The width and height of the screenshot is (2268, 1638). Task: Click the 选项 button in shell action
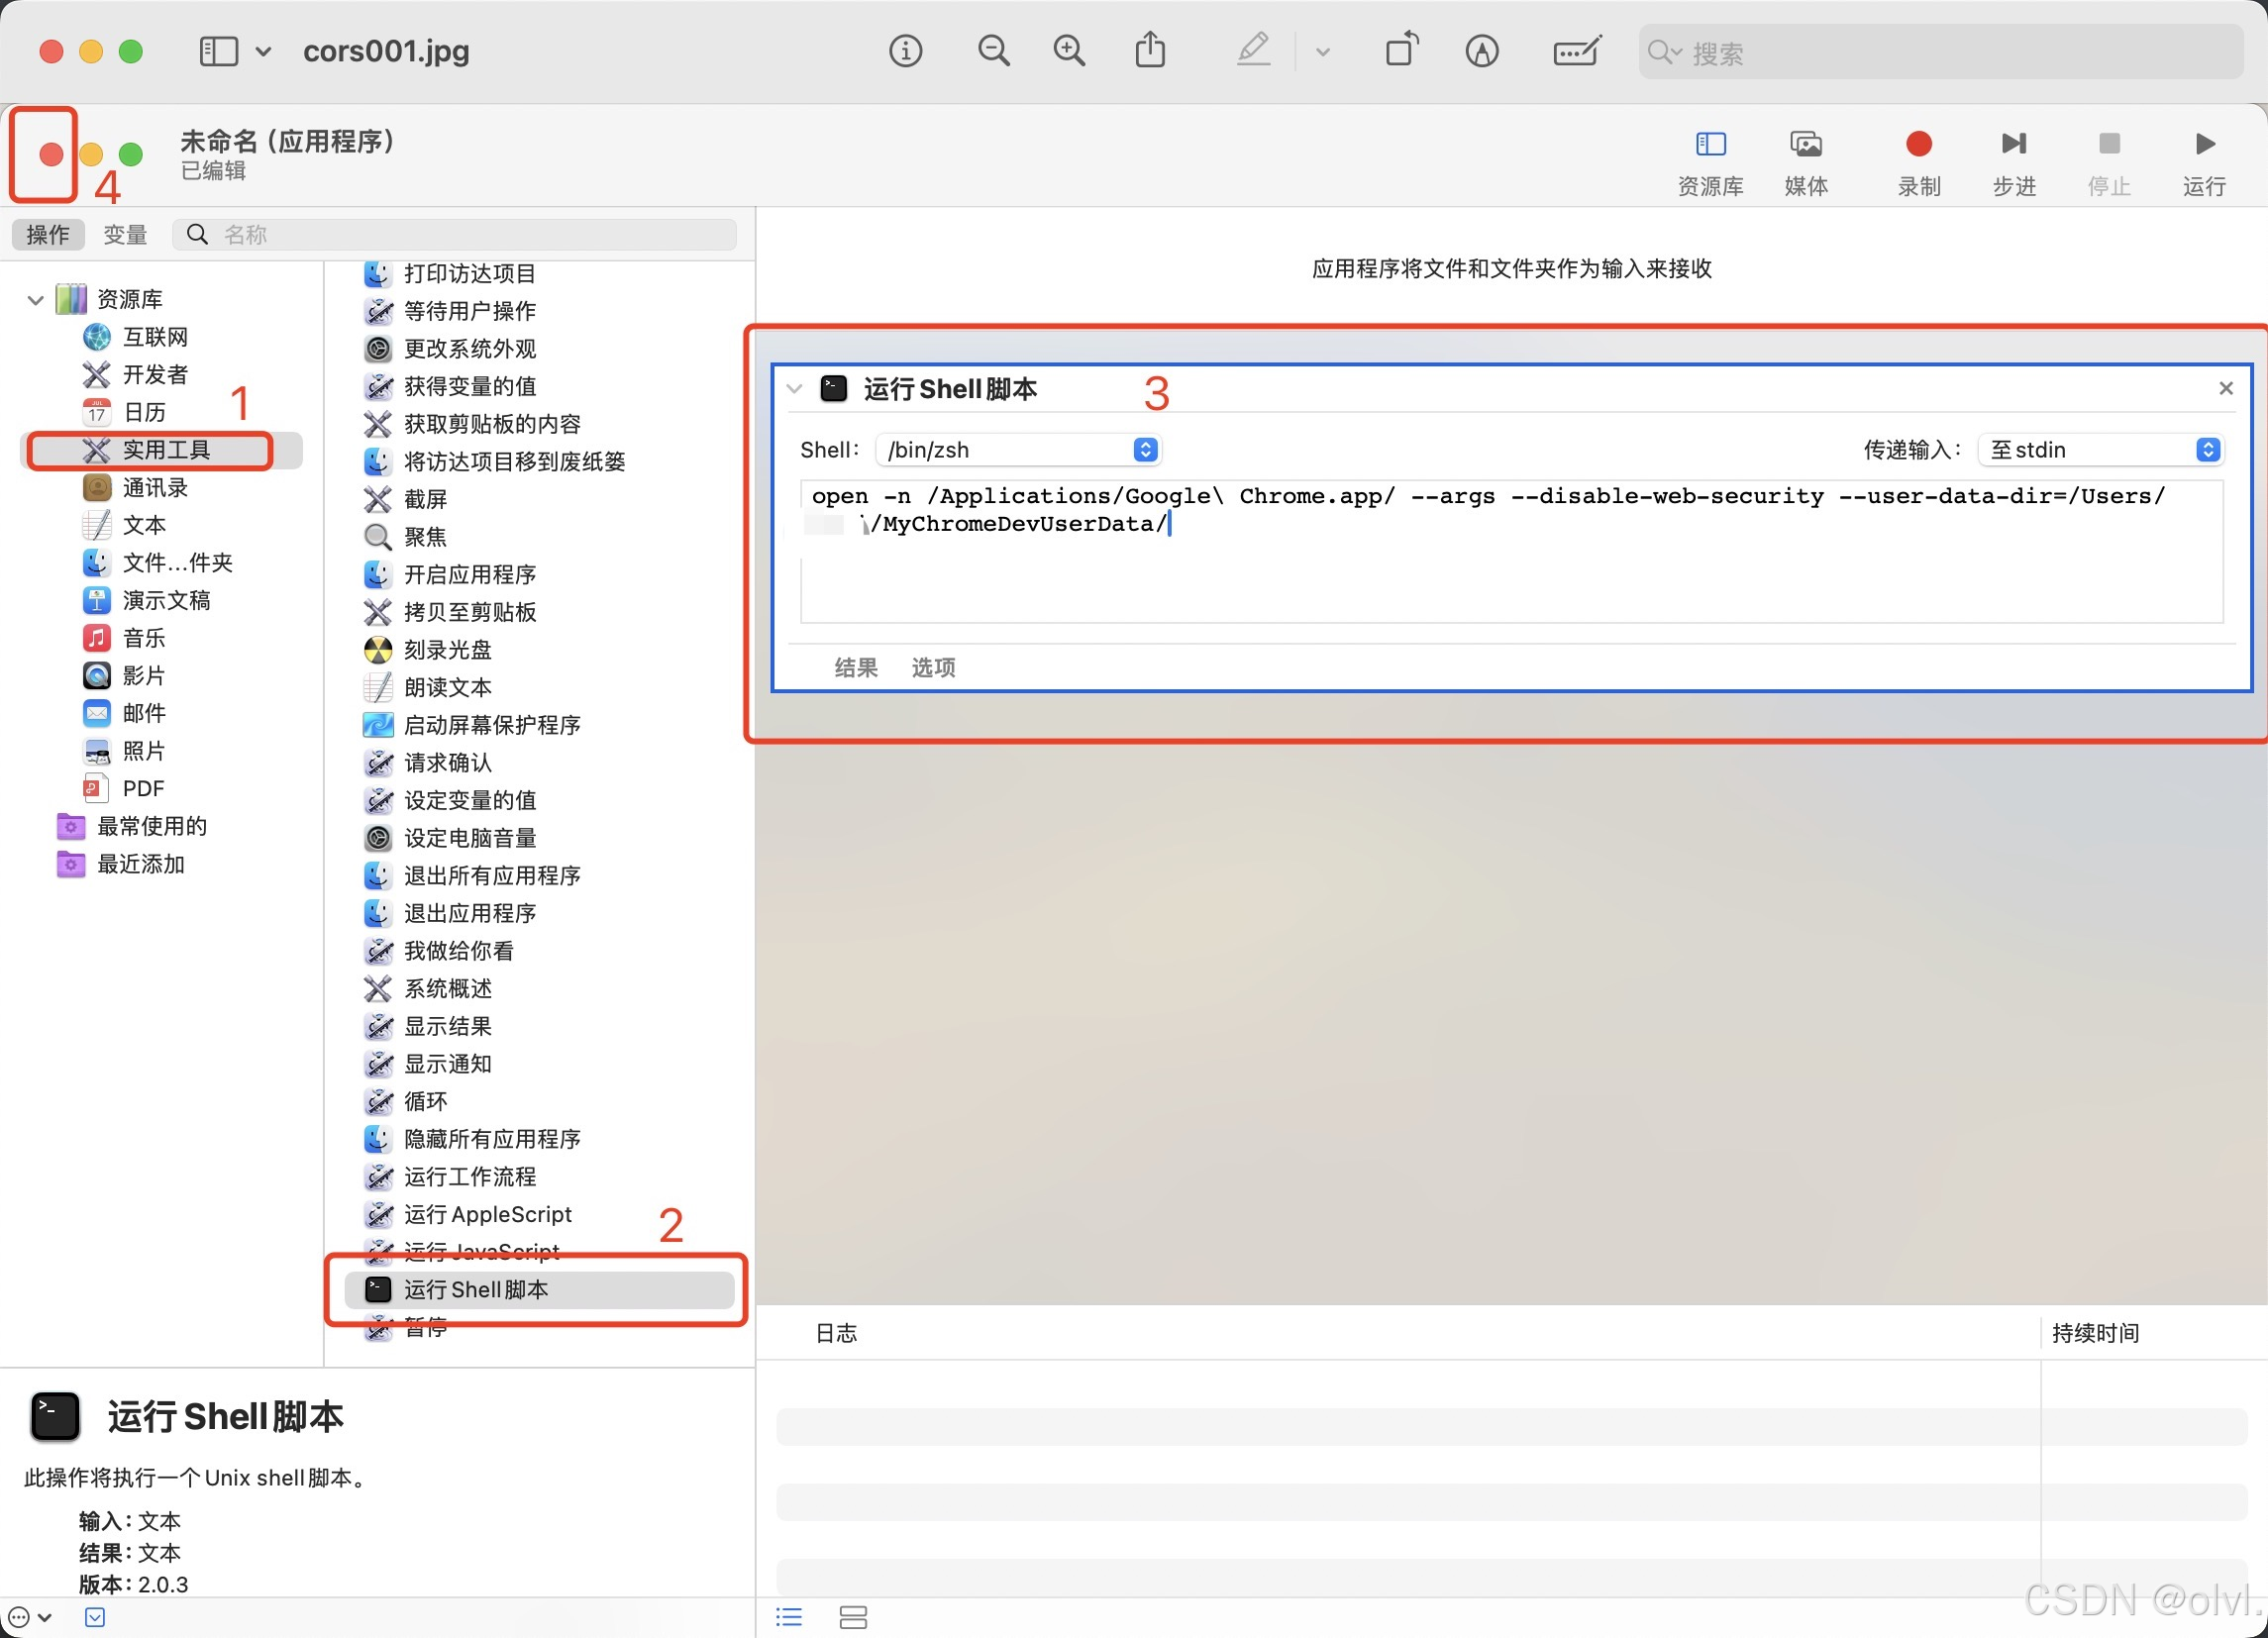[932, 667]
